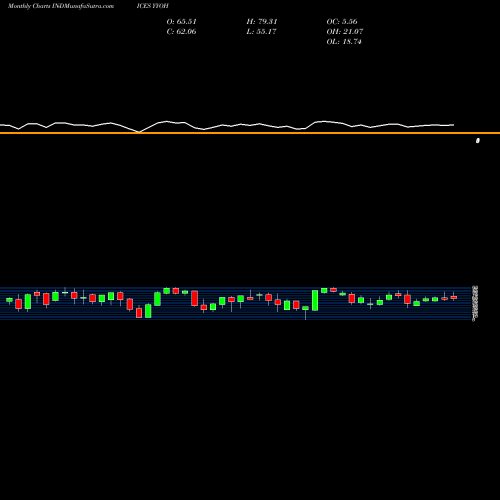Select the open value O: 65.51
Screen dimensions: 500x500
[181, 21]
